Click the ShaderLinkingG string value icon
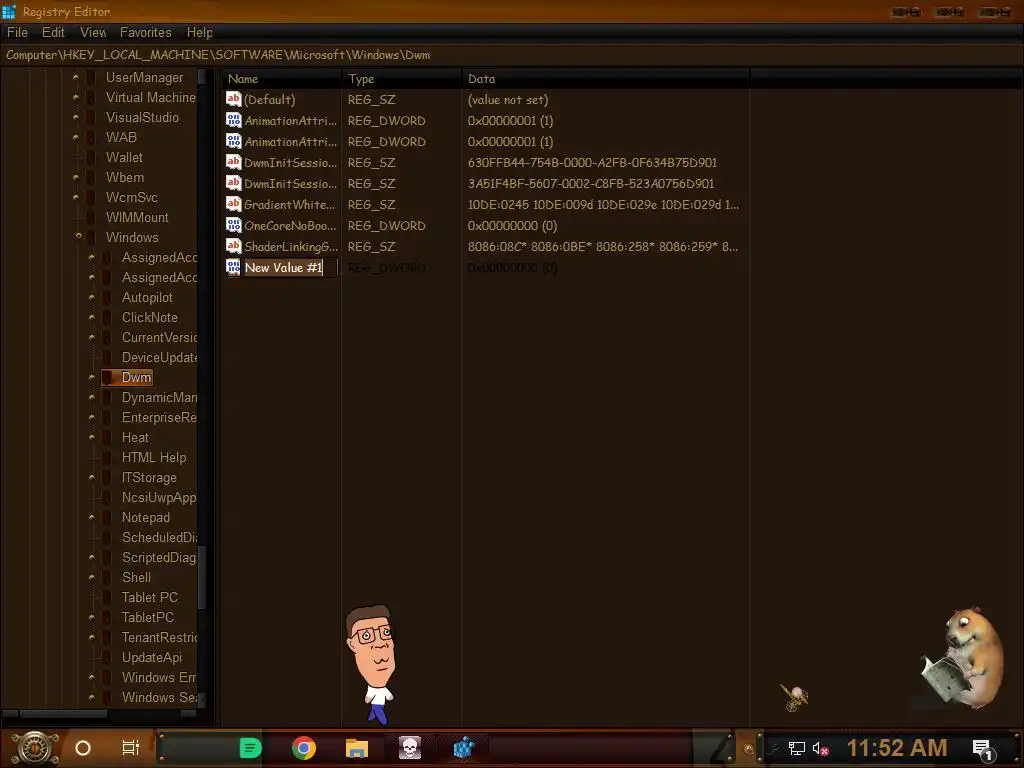The width and height of the screenshot is (1024, 768). pyautogui.click(x=234, y=246)
